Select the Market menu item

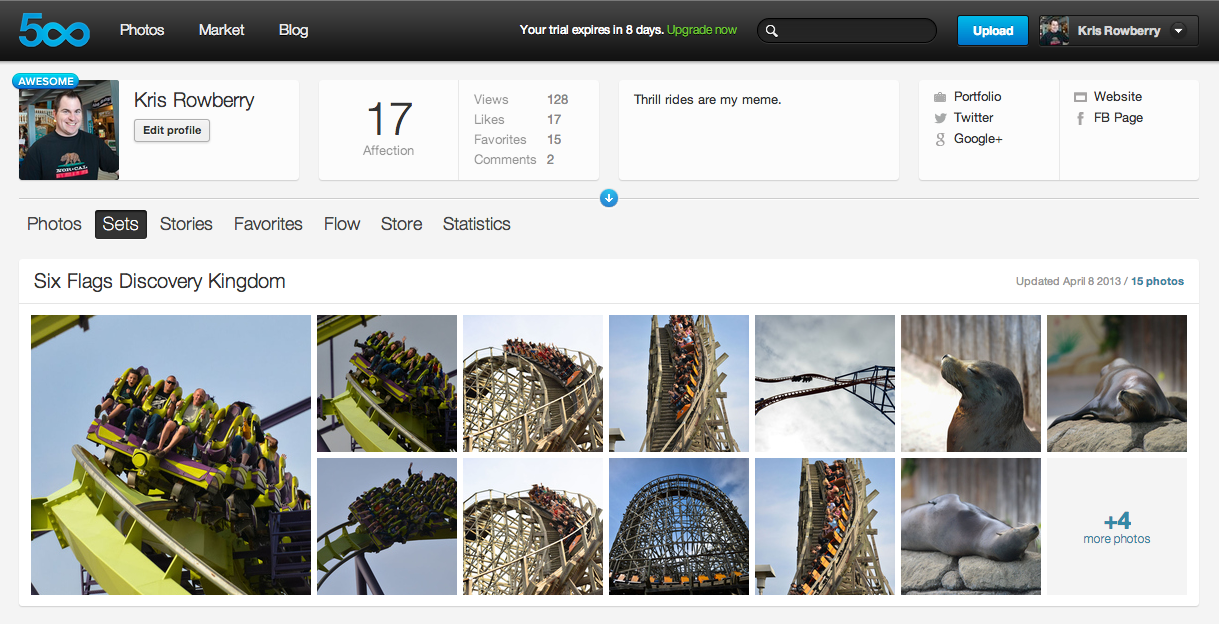click(x=221, y=30)
